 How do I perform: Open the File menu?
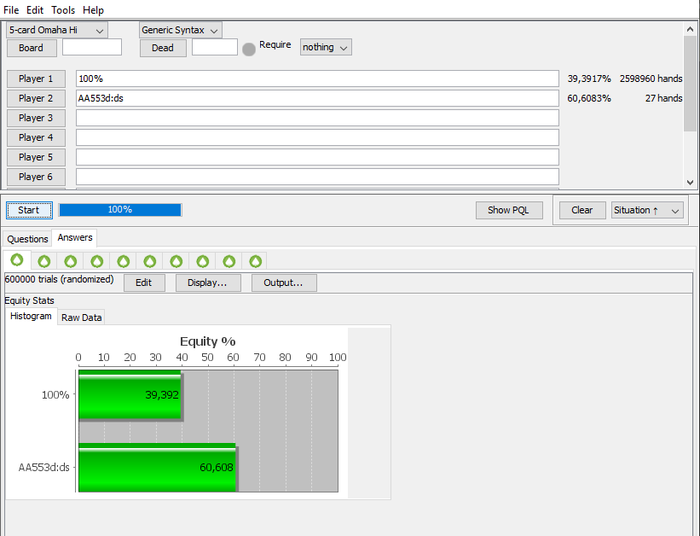coord(11,10)
